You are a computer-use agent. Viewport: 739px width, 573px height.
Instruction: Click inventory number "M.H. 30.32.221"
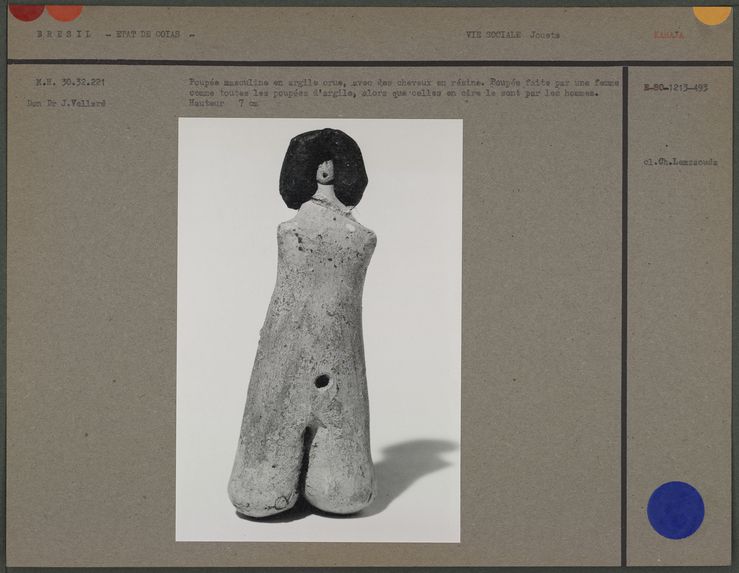point(70,82)
